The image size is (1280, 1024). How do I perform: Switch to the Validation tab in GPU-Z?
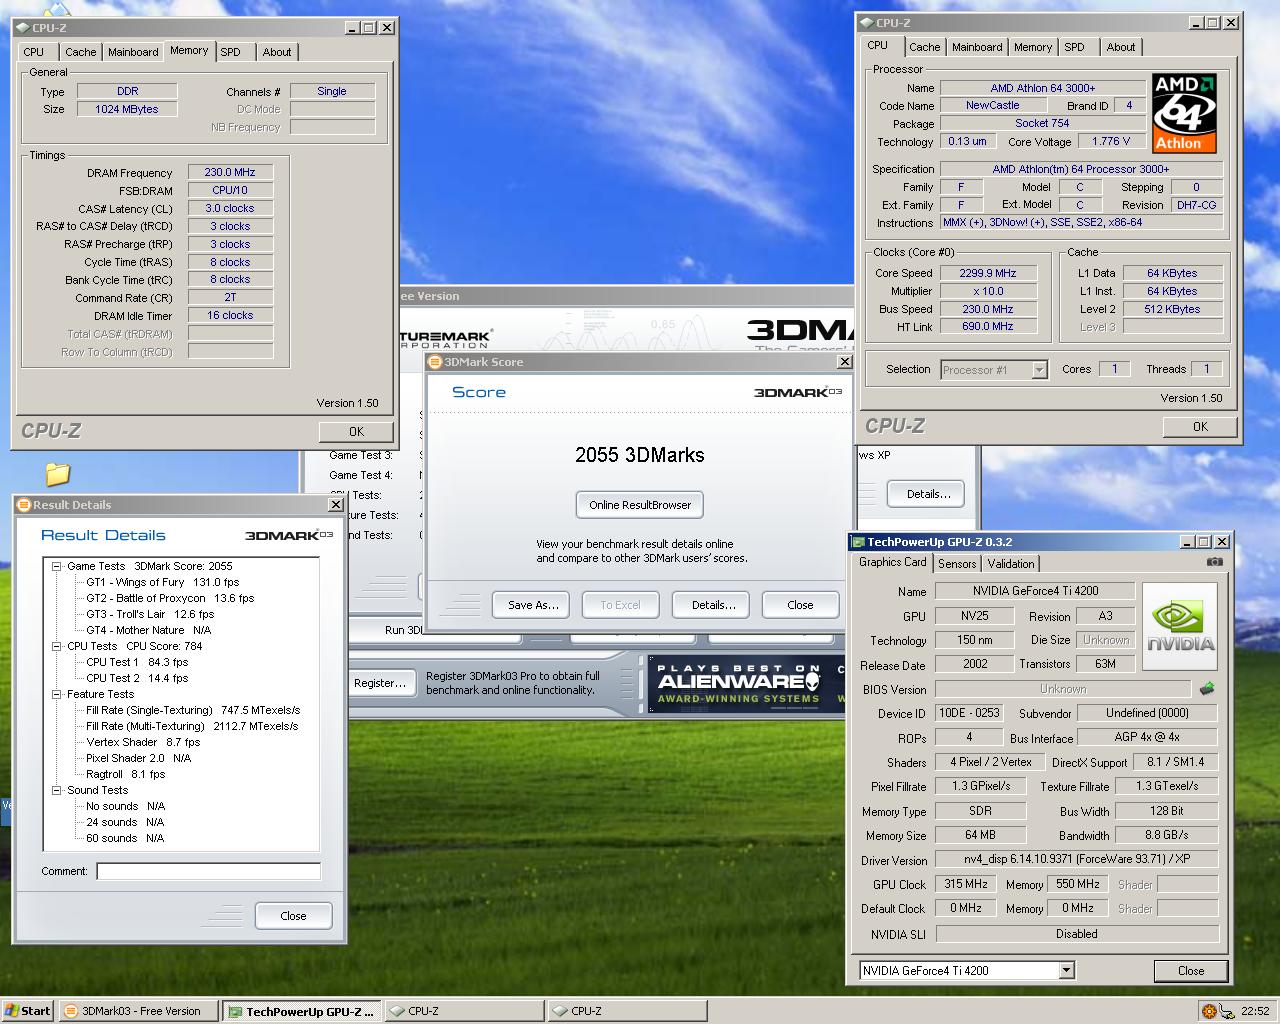[x=1011, y=564]
